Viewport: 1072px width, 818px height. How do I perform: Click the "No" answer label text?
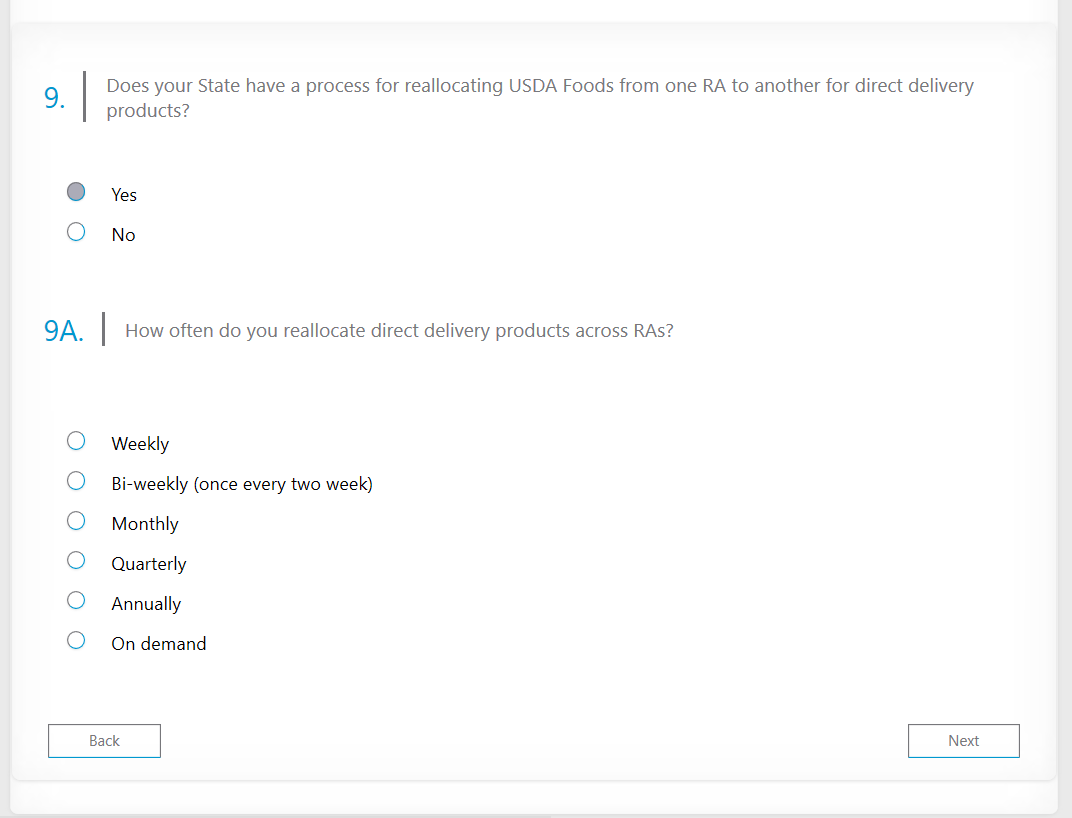point(123,235)
